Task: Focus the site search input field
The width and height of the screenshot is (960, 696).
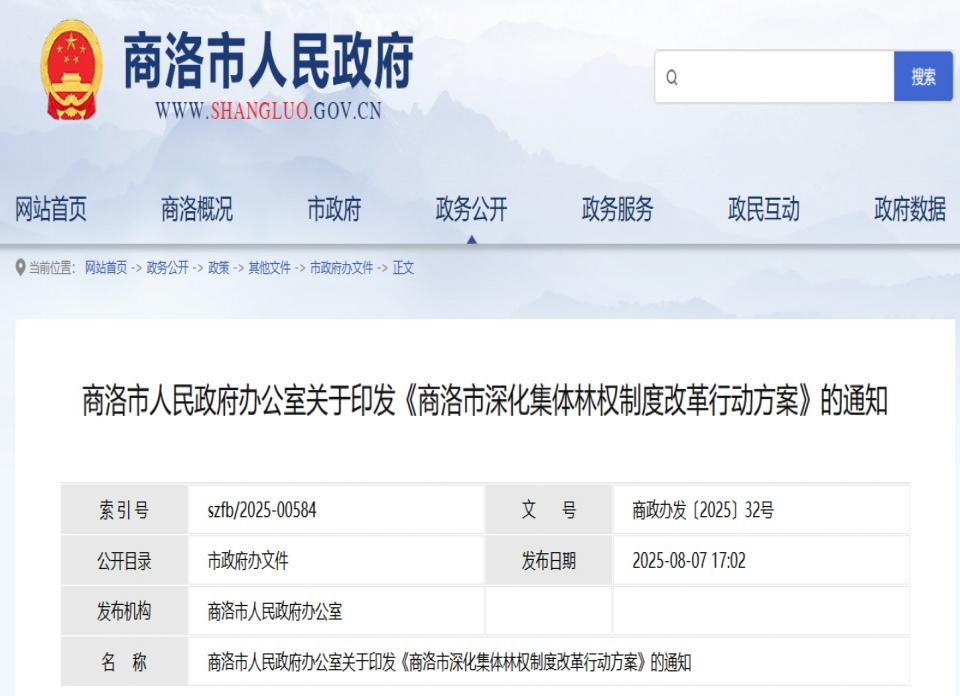Action: (x=774, y=77)
